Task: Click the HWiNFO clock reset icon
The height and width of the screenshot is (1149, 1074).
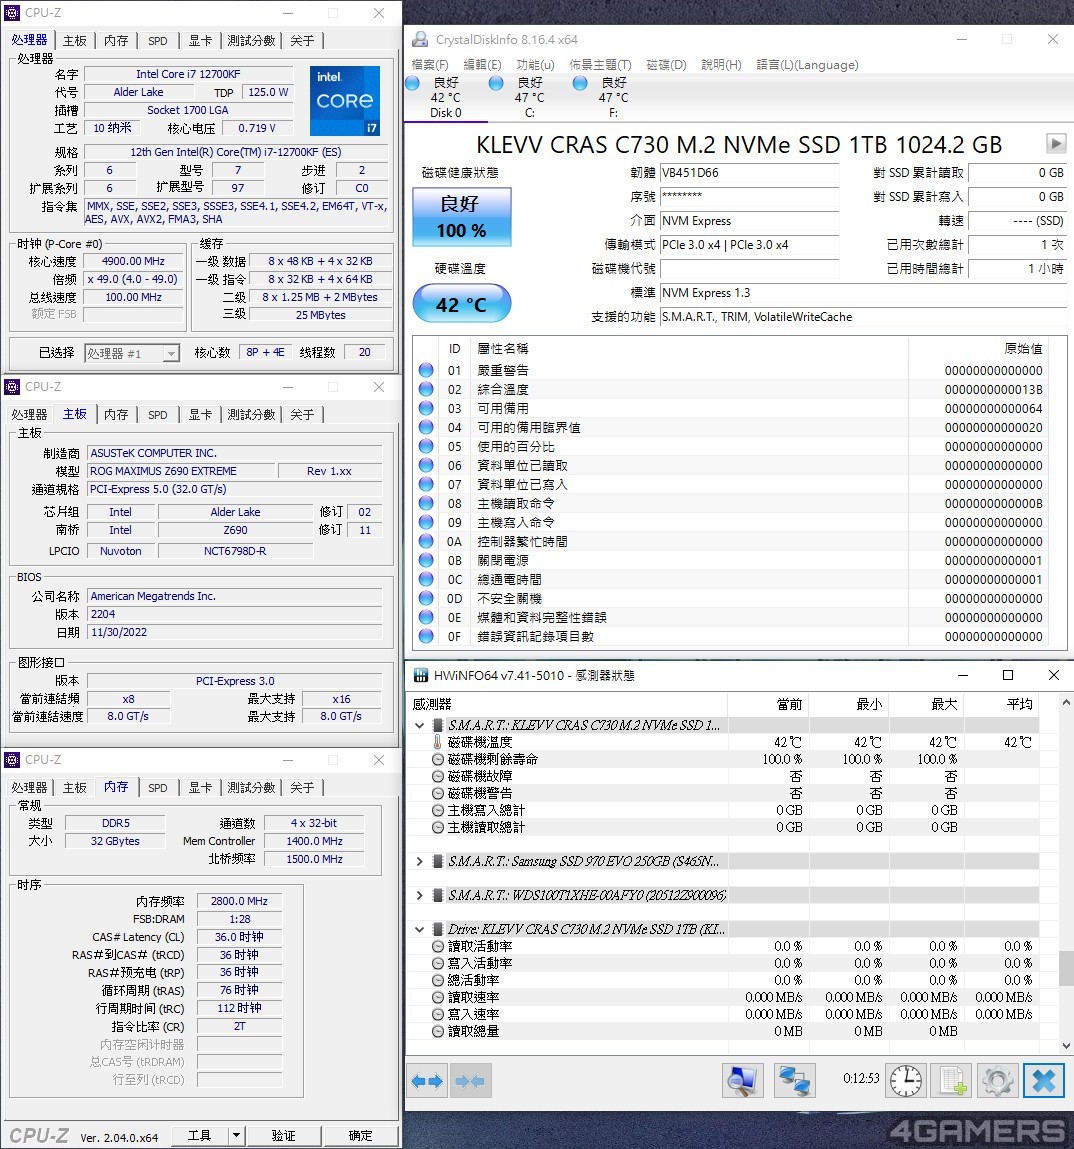Action: pyautogui.click(x=906, y=1081)
